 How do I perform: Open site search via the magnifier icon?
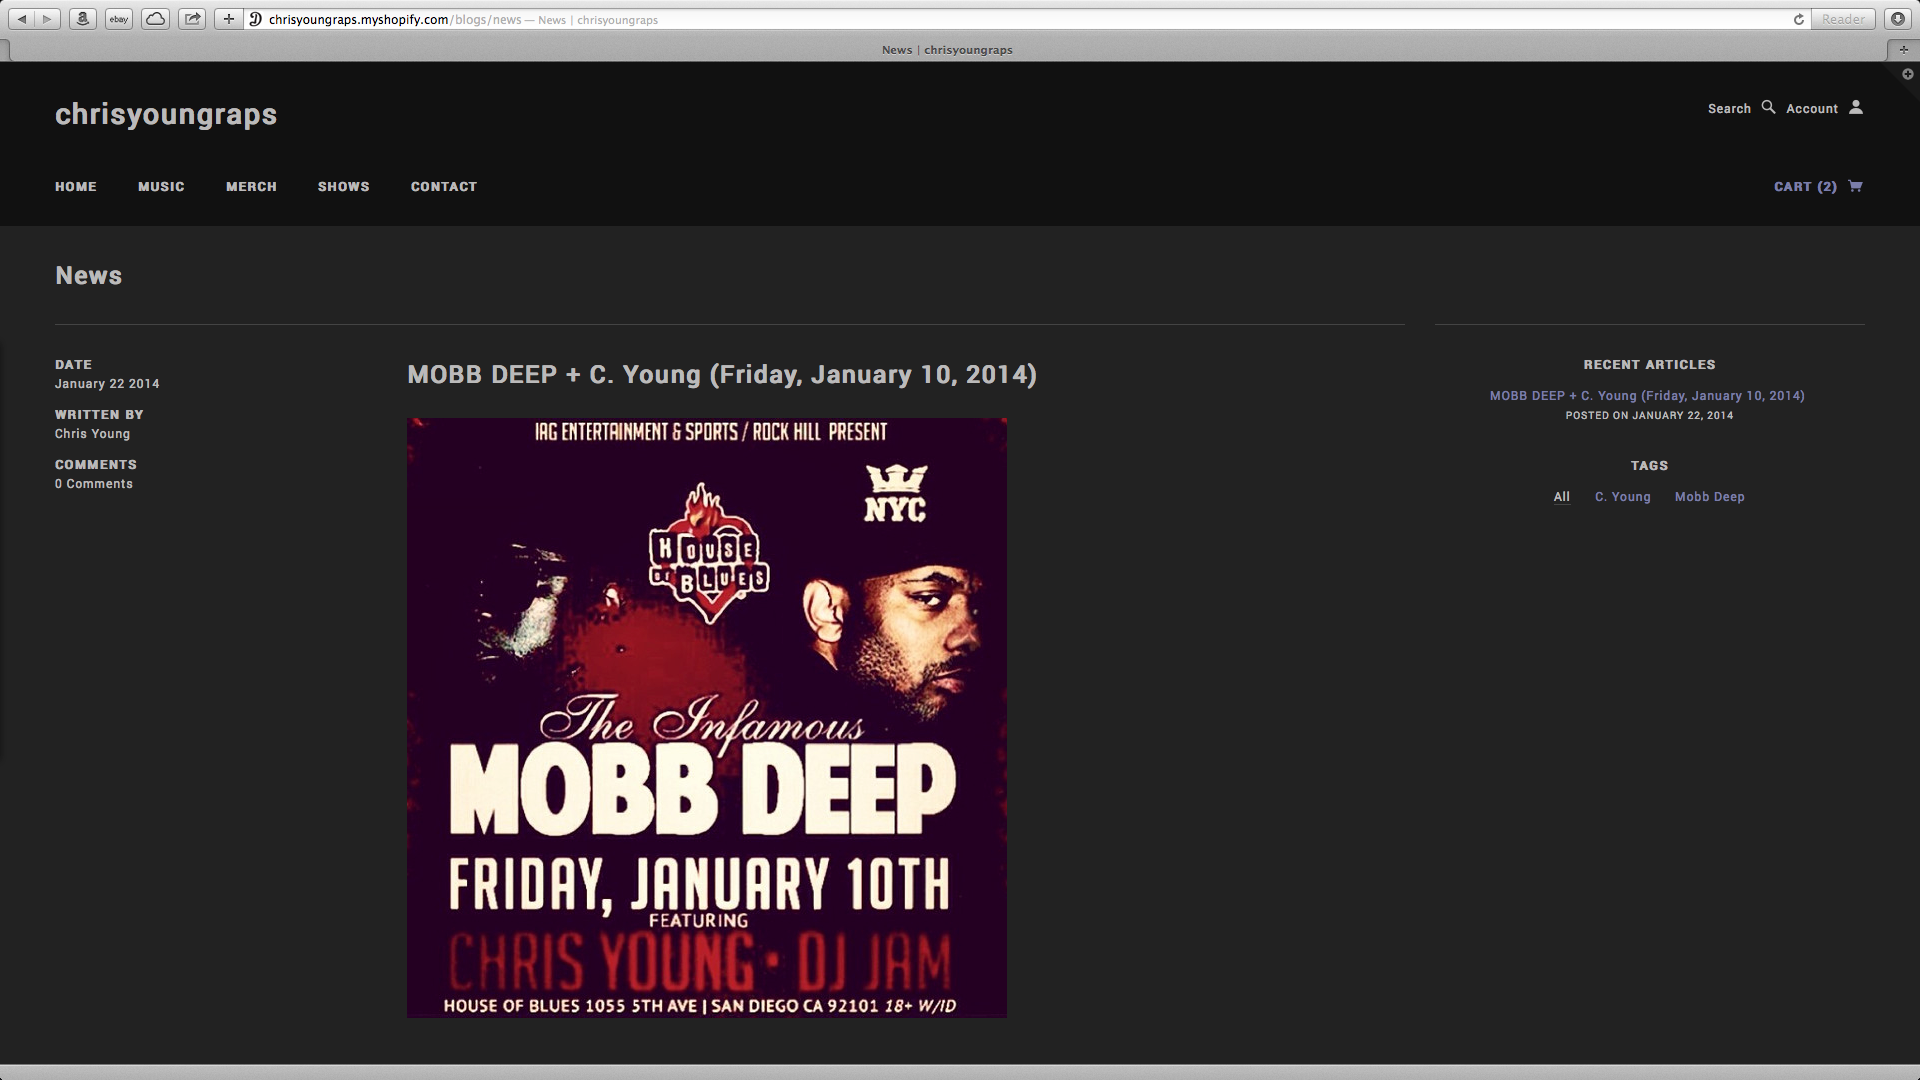tap(1768, 107)
